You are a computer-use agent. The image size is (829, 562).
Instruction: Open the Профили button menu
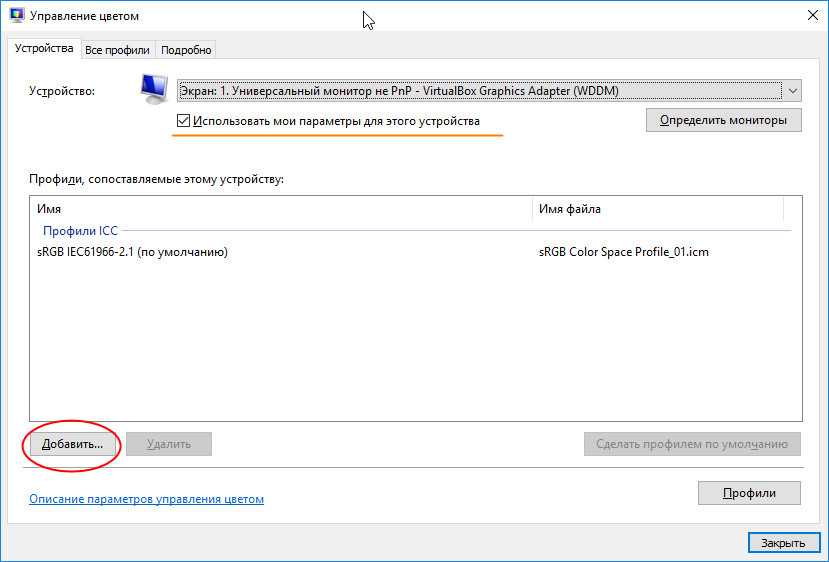pos(749,493)
